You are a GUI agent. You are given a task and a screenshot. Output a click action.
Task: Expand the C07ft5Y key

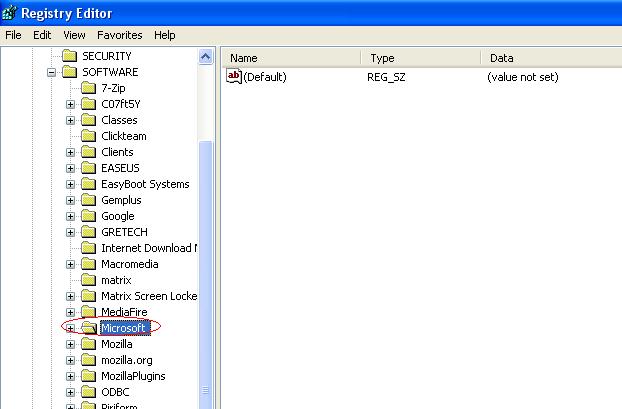71,104
